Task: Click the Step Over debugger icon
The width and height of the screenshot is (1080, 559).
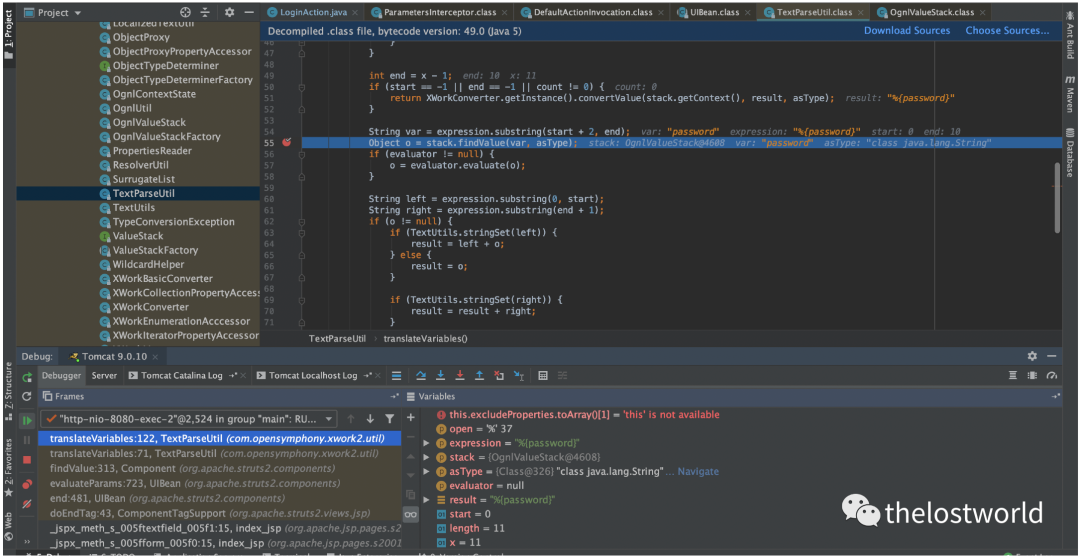Action: (420, 376)
